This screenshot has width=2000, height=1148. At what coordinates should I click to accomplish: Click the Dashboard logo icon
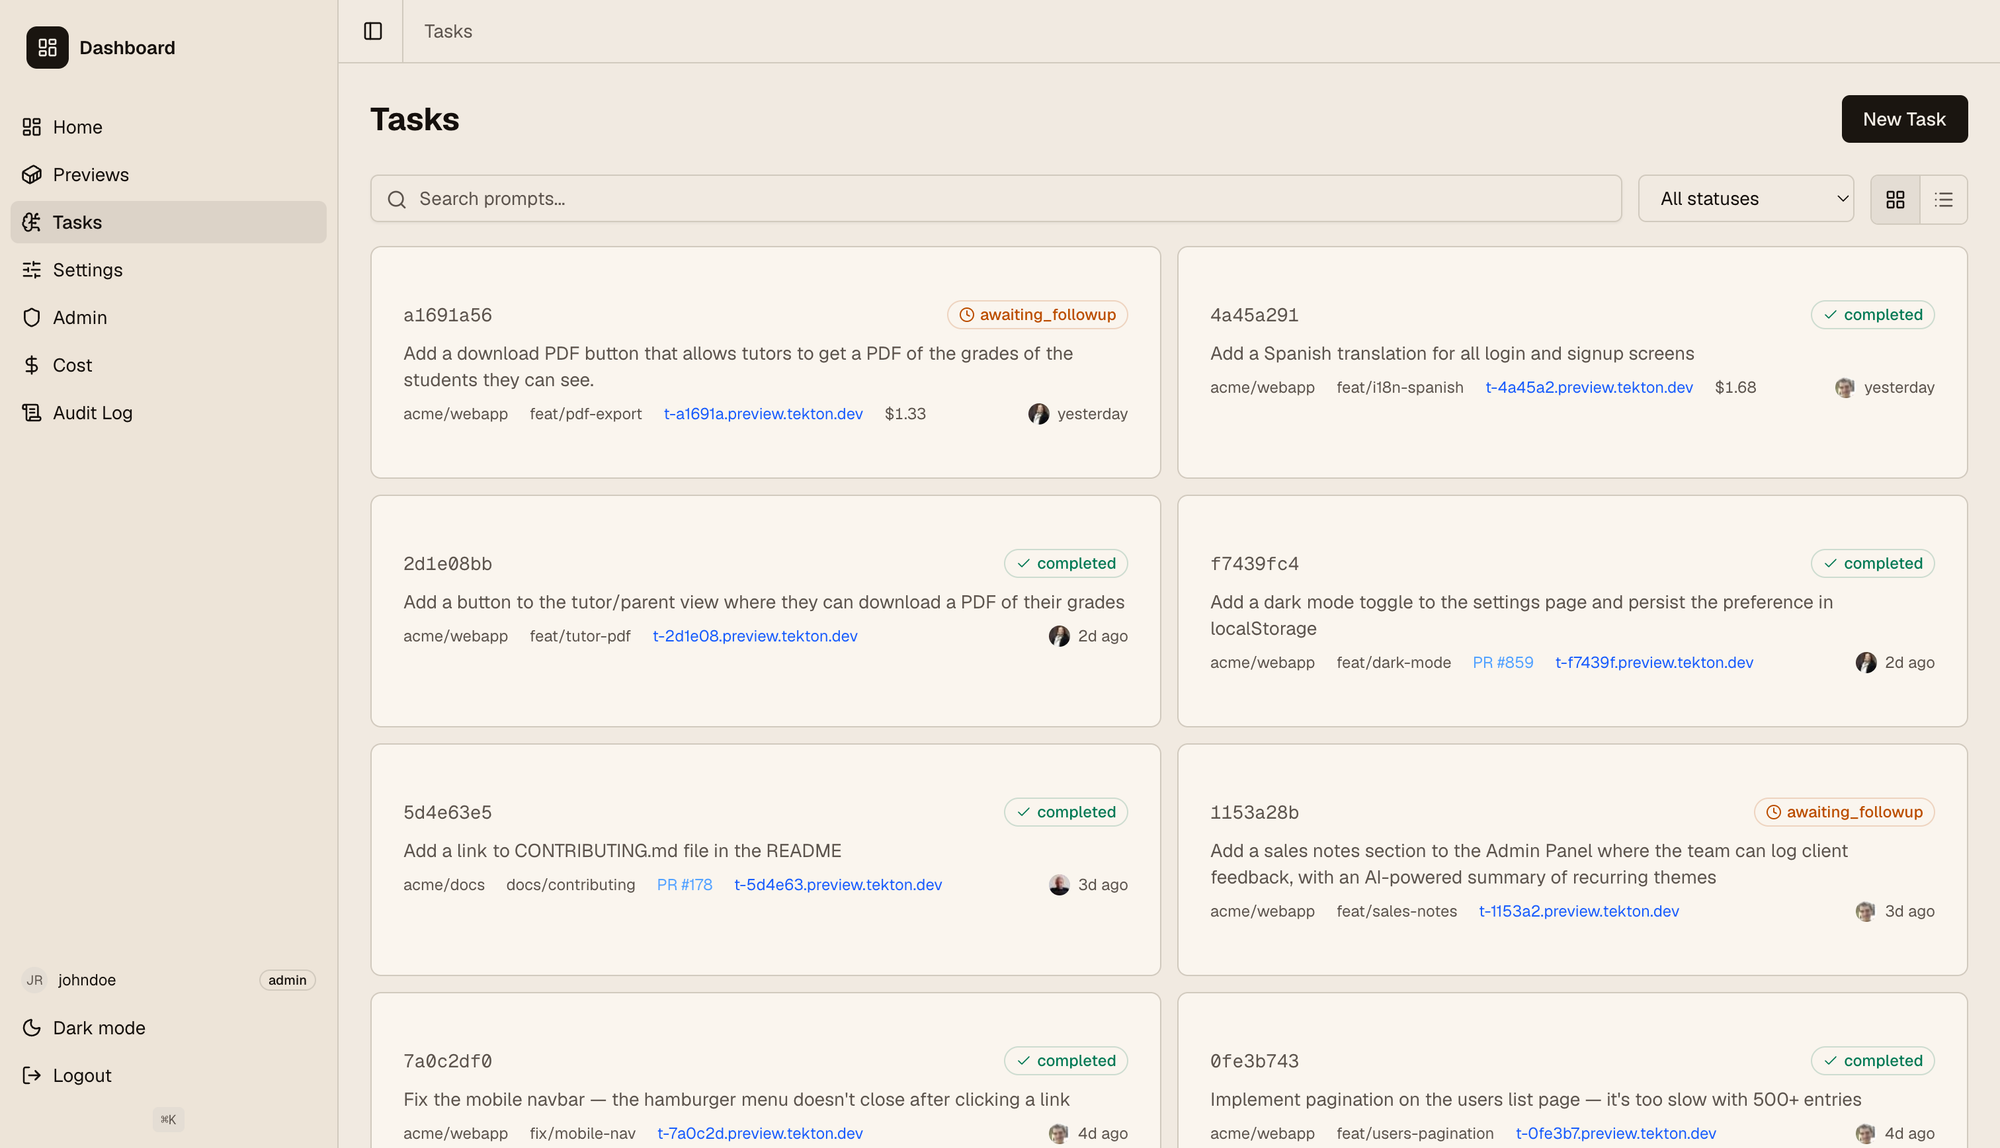(47, 48)
